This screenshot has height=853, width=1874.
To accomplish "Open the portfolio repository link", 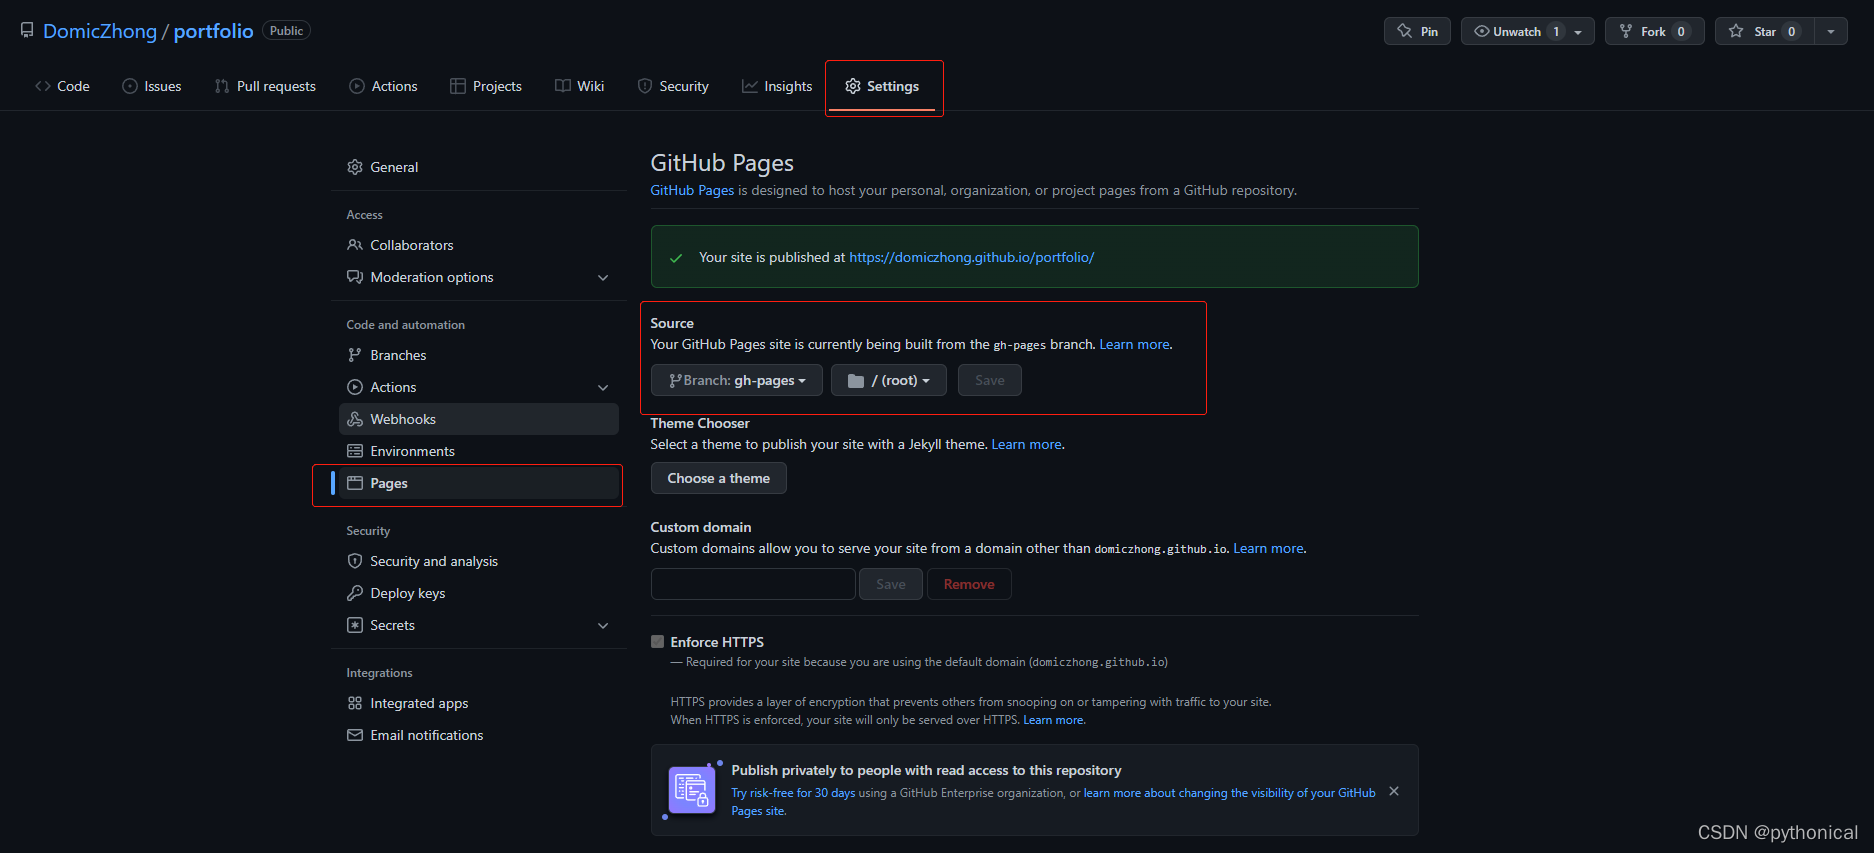I will tap(213, 31).
